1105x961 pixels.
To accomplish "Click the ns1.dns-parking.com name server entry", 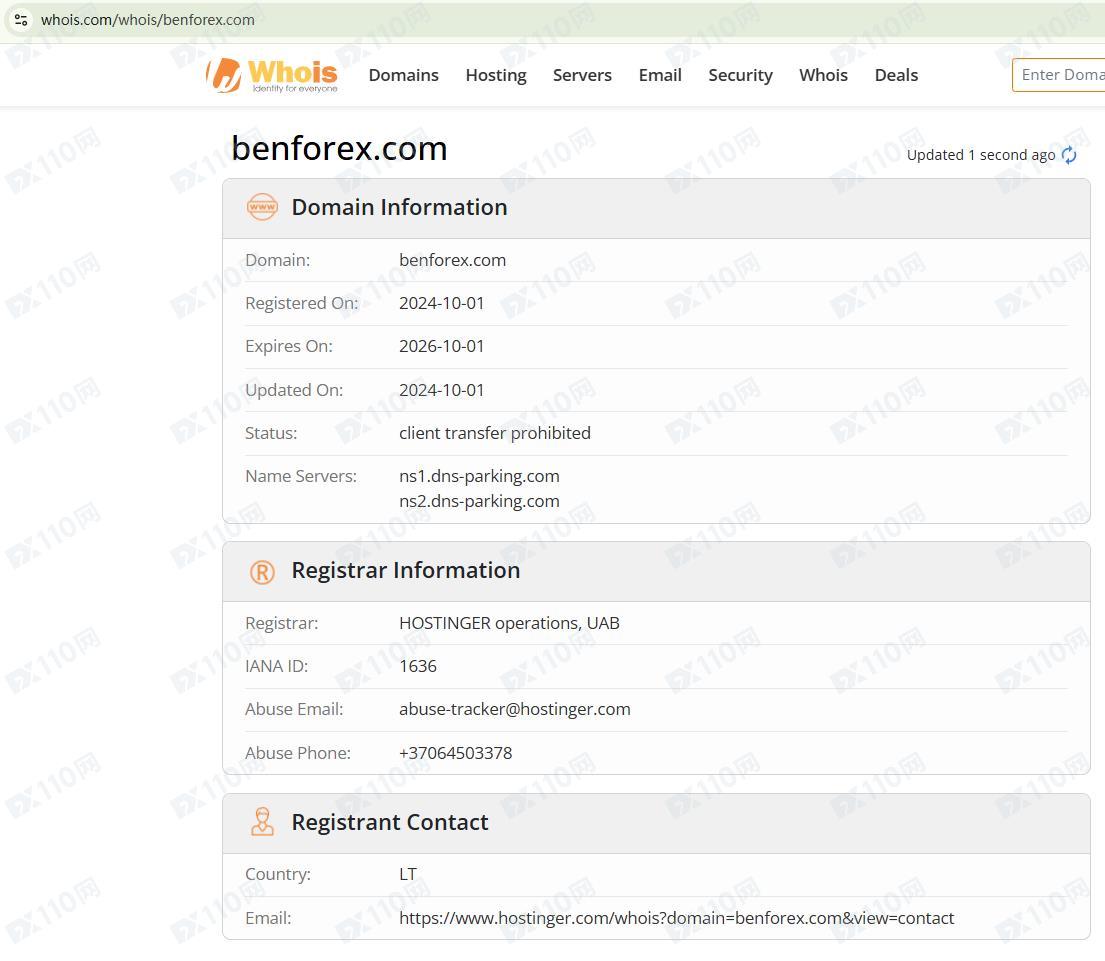I will 479,476.
